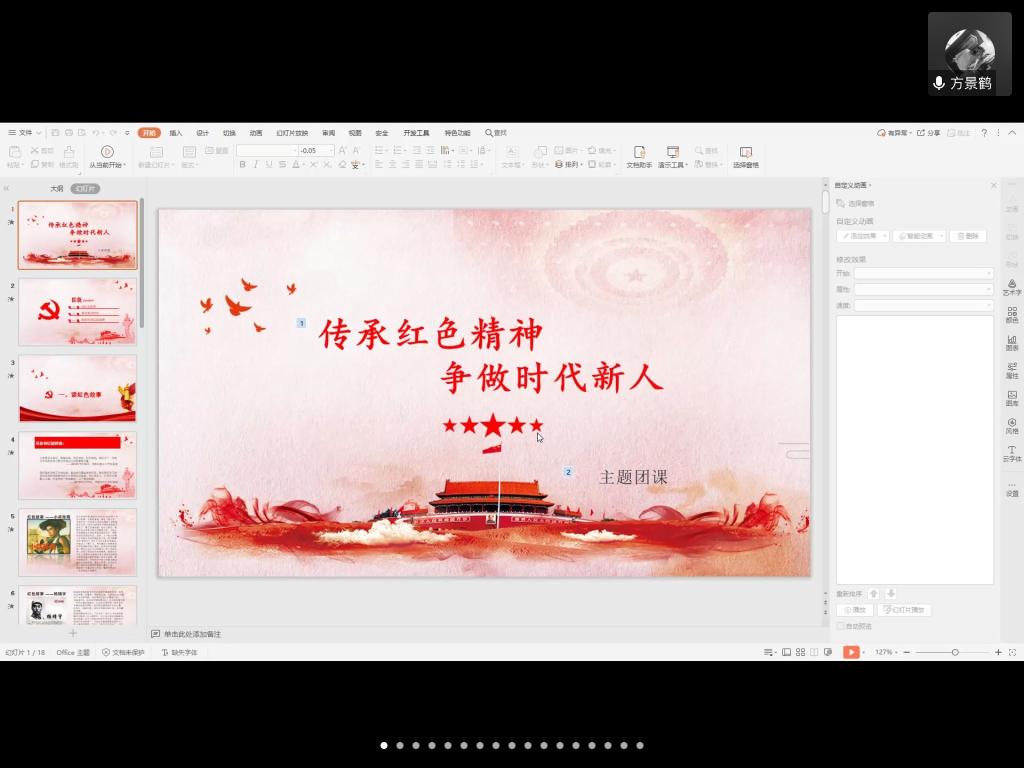Click the zoom slider handle
Screen dimensions: 1024x768
[955, 652]
